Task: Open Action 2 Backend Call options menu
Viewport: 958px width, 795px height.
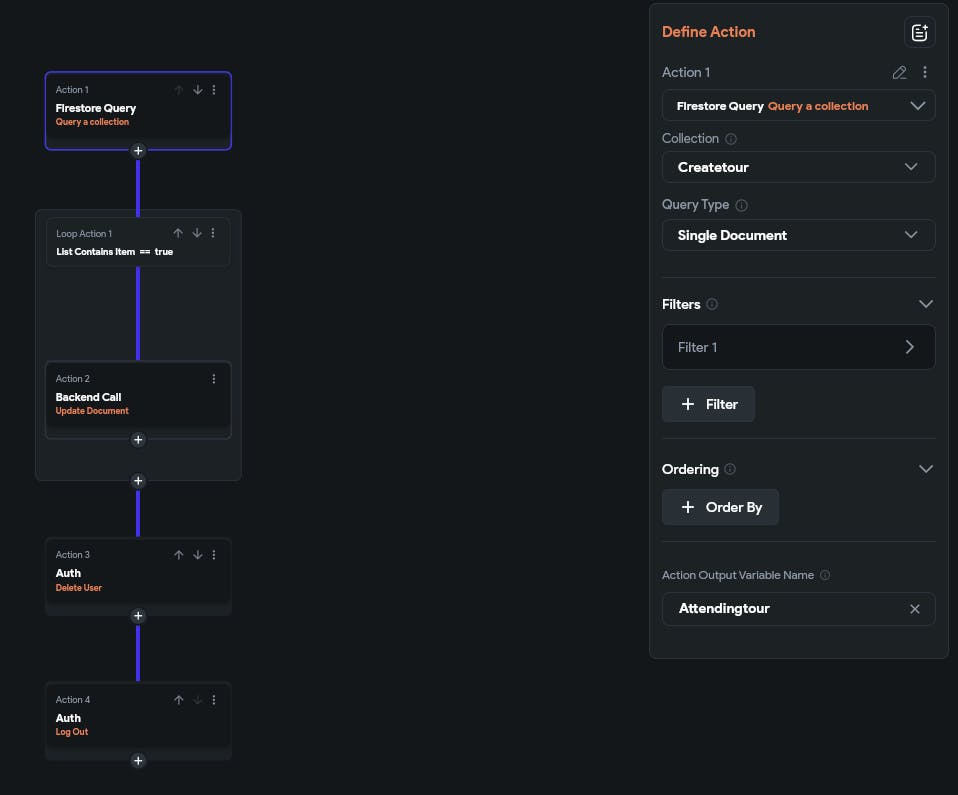Action: [214, 379]
